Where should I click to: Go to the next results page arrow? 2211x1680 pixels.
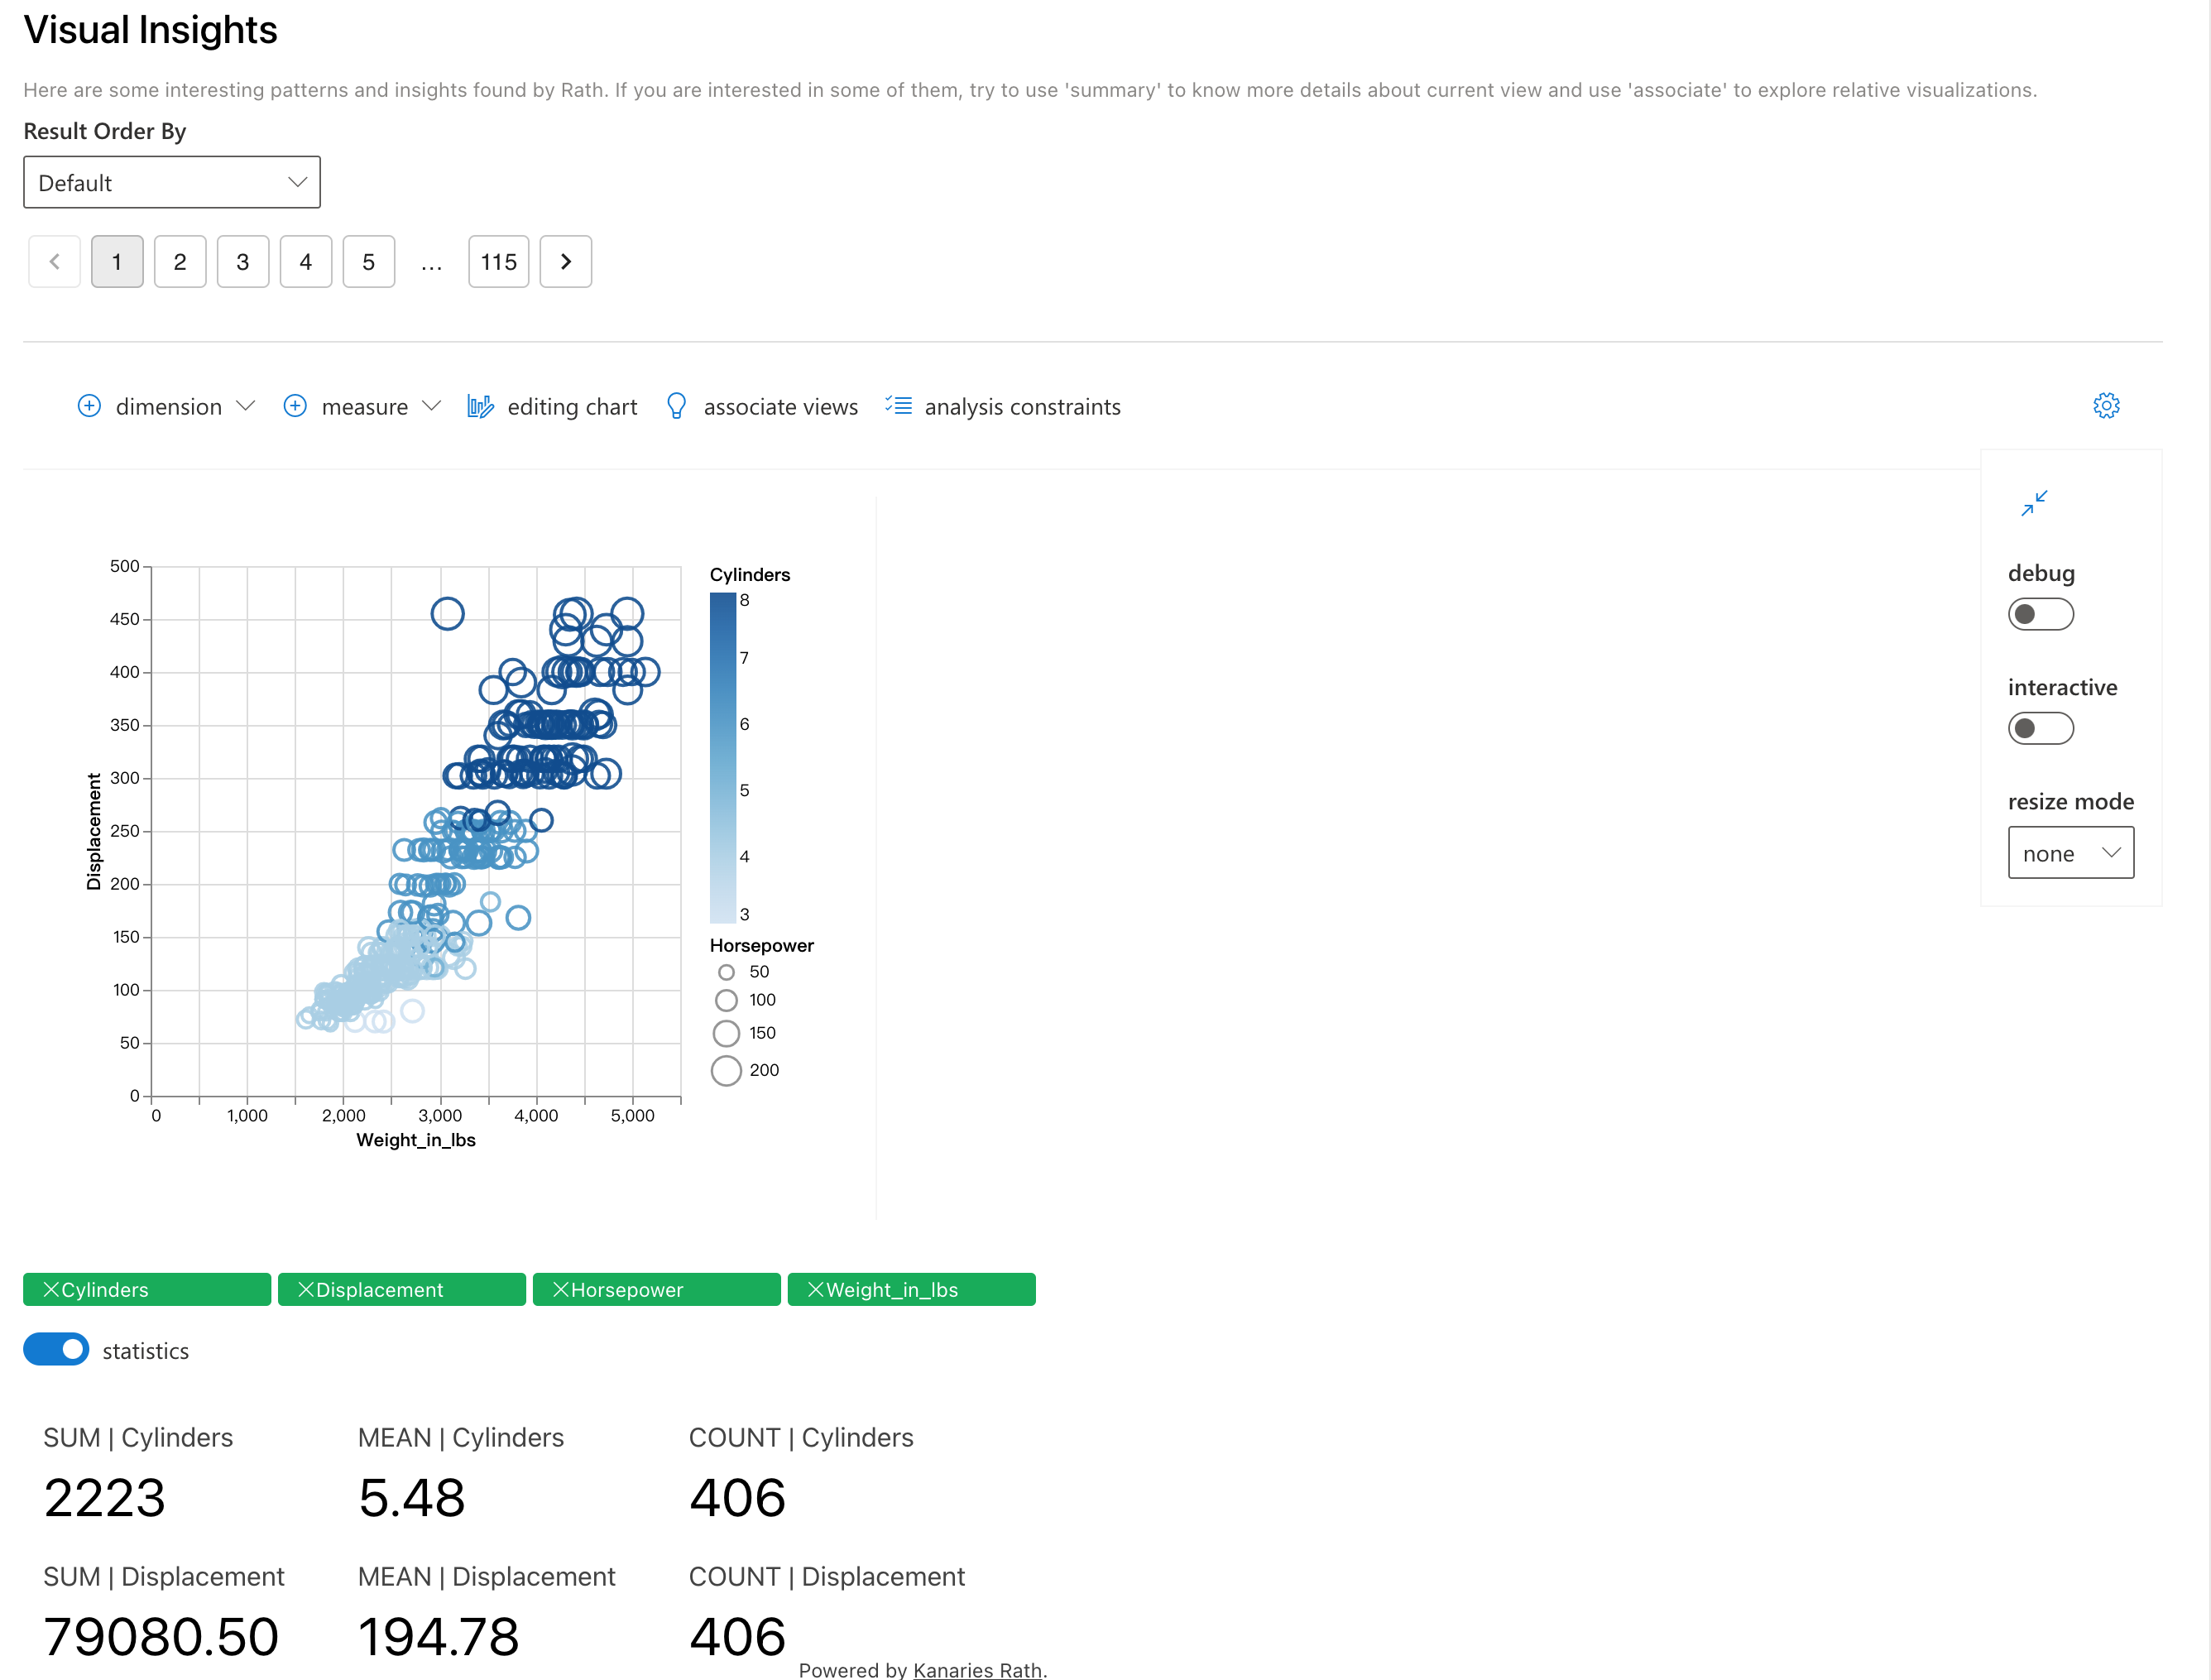pos(566,262)
